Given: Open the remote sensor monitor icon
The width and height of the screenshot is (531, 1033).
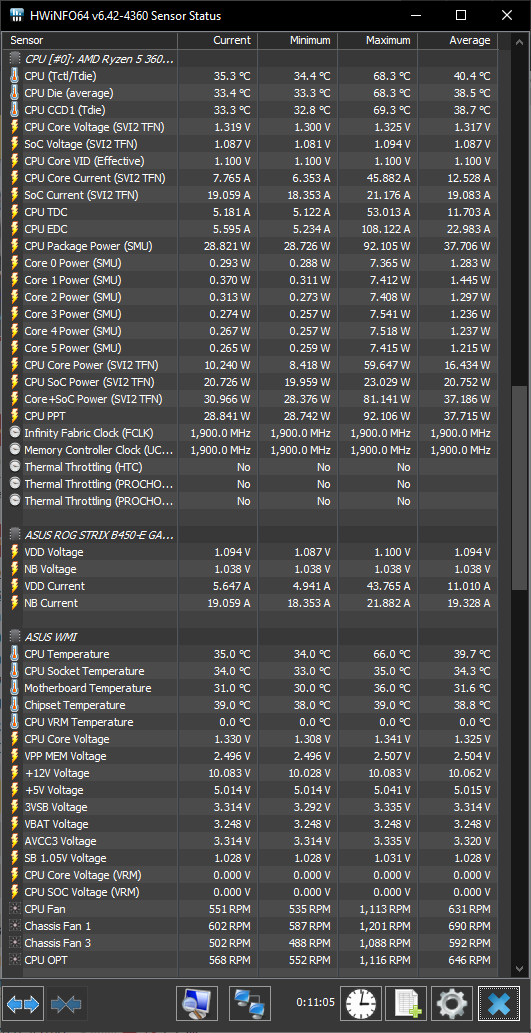Looking at the screenshot, I should 198,1004.
